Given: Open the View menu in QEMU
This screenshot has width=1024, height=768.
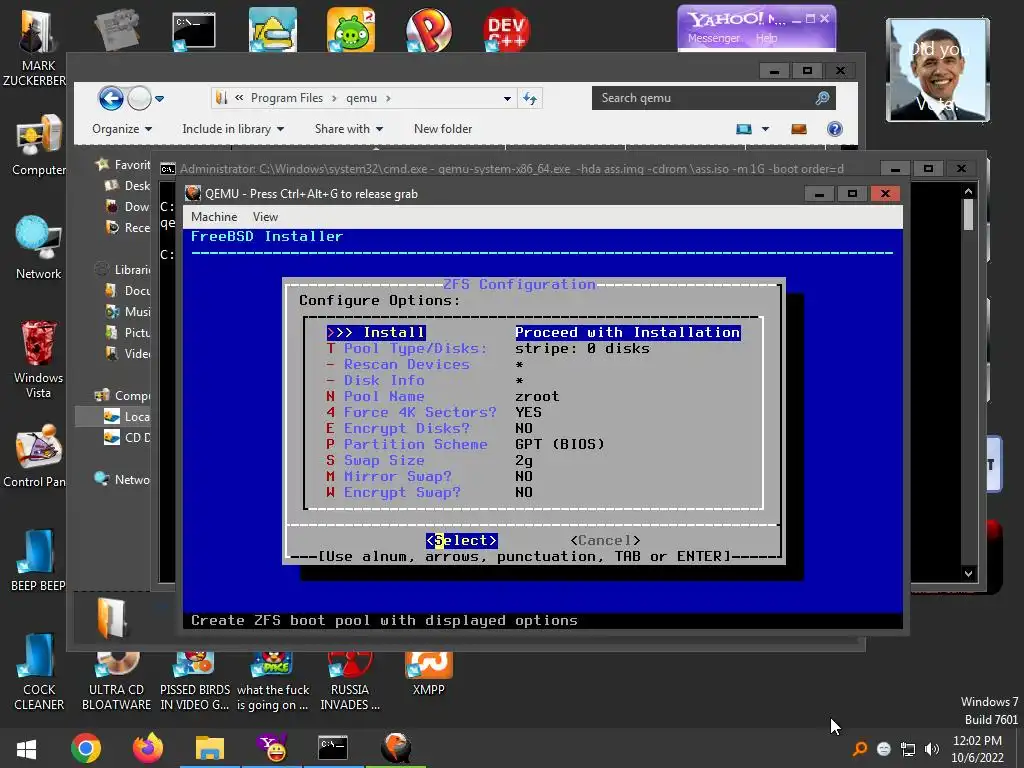Looking at the screenshot, I should pos(265,217).
